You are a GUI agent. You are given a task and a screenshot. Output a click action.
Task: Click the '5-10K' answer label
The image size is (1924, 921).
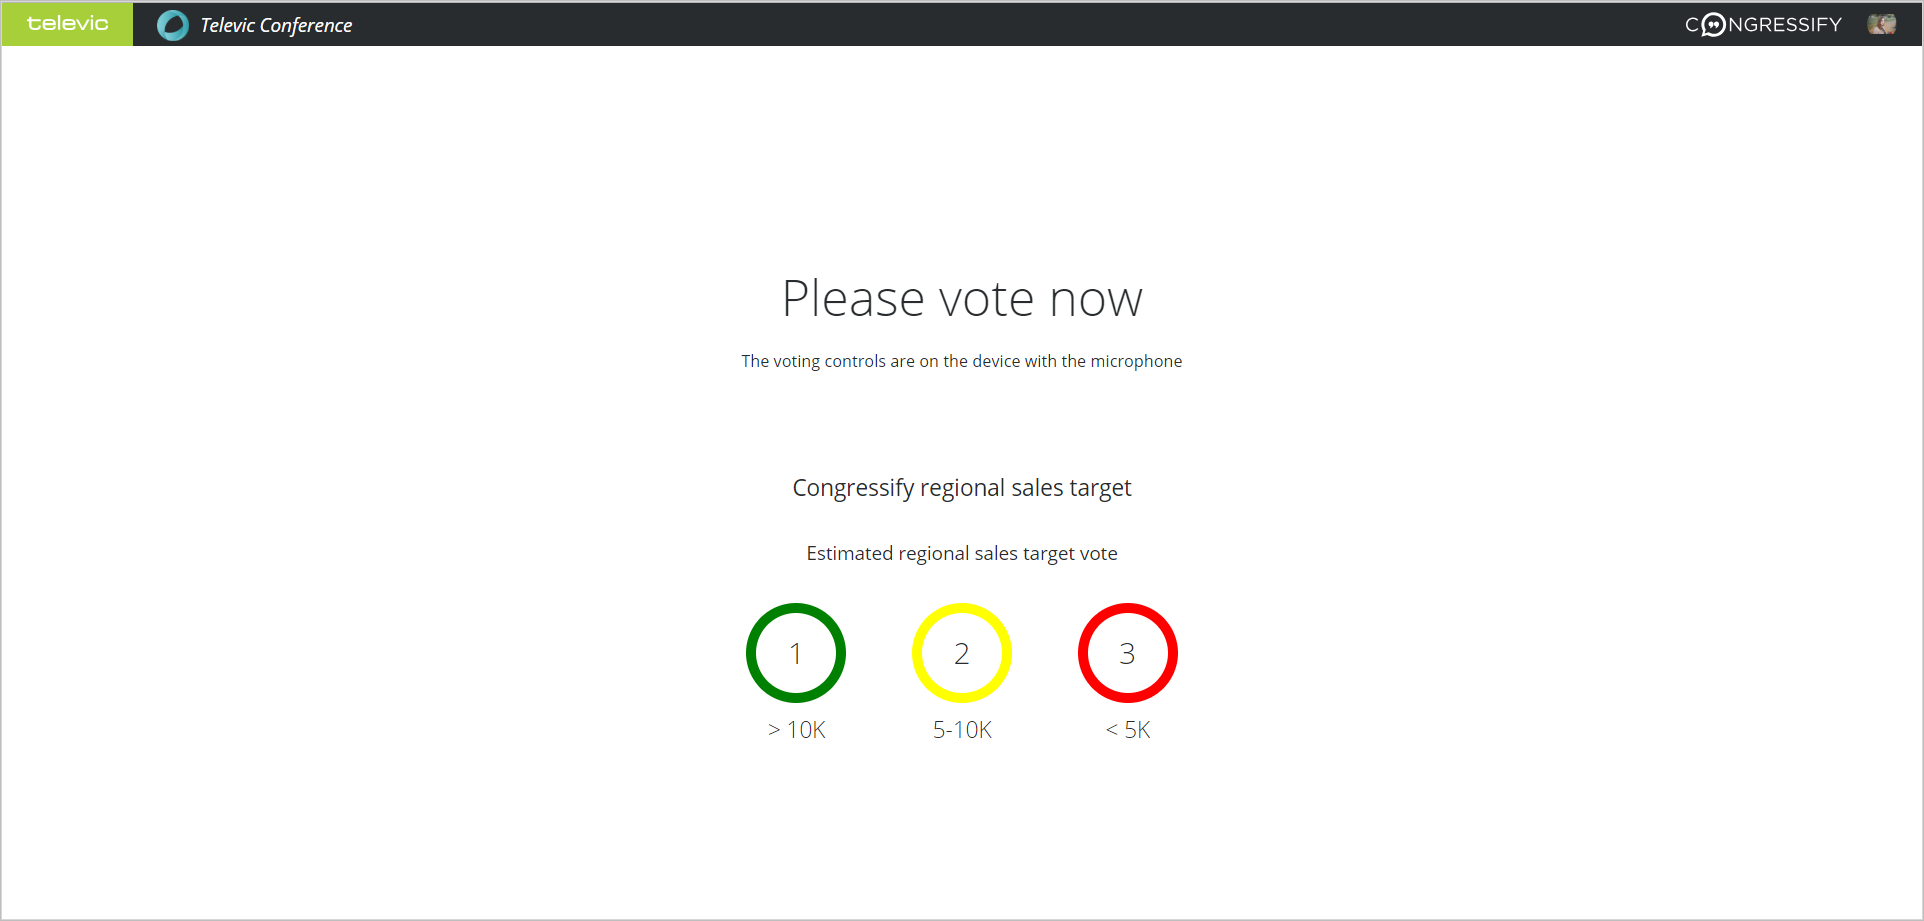coord(962,730)
